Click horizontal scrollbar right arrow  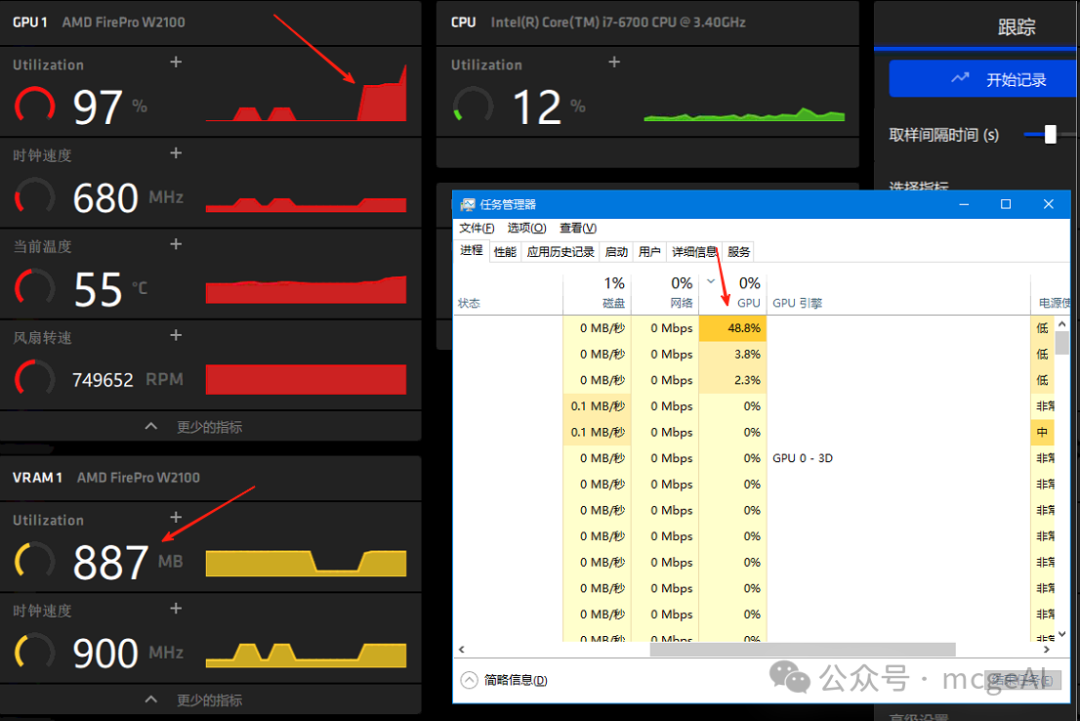(x=1047, y=649)
